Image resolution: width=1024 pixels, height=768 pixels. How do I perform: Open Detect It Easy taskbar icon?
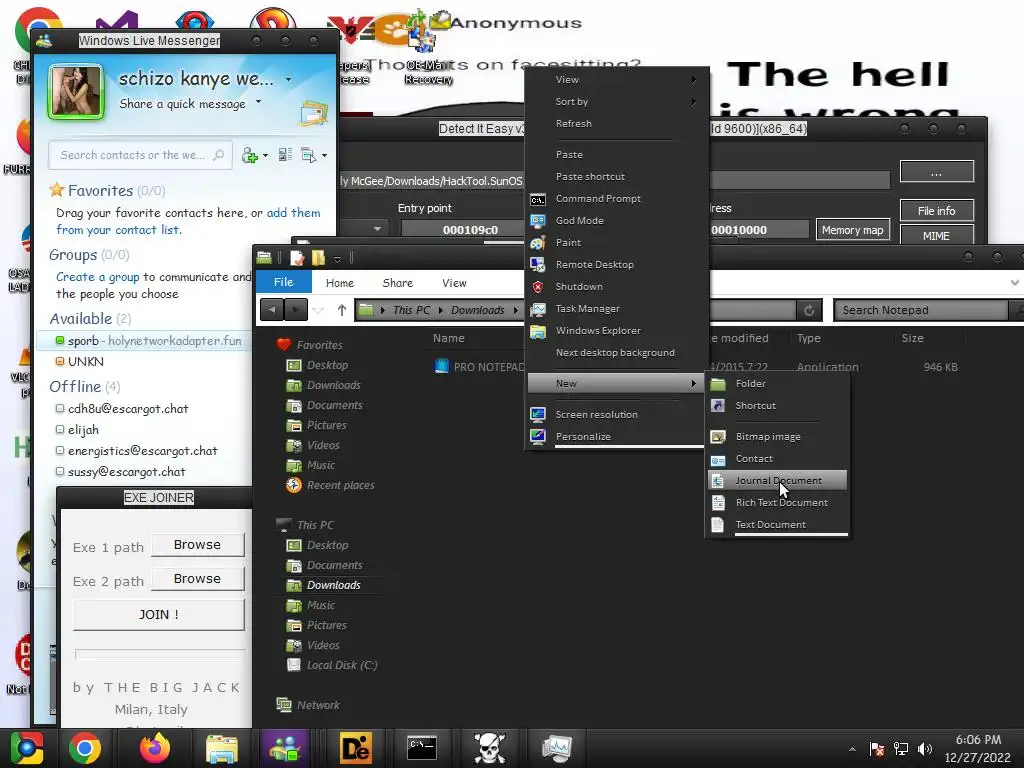(x=355, y=748)
